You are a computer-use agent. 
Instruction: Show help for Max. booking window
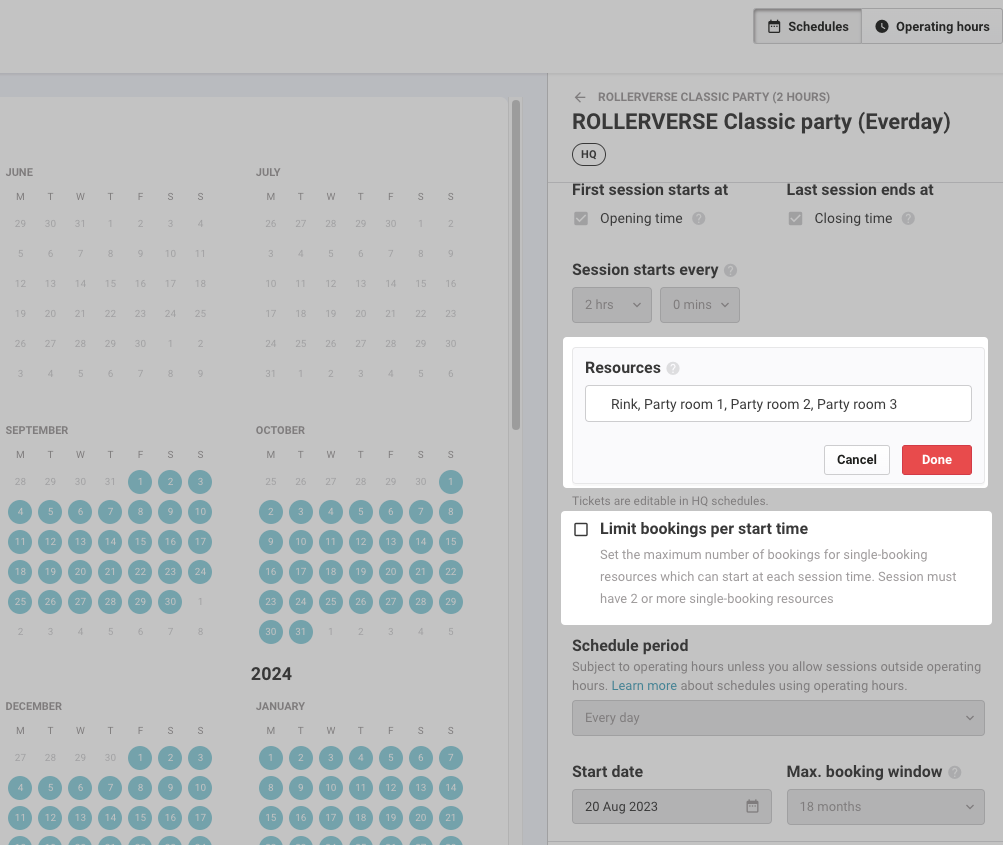click(x=954, y=772)
